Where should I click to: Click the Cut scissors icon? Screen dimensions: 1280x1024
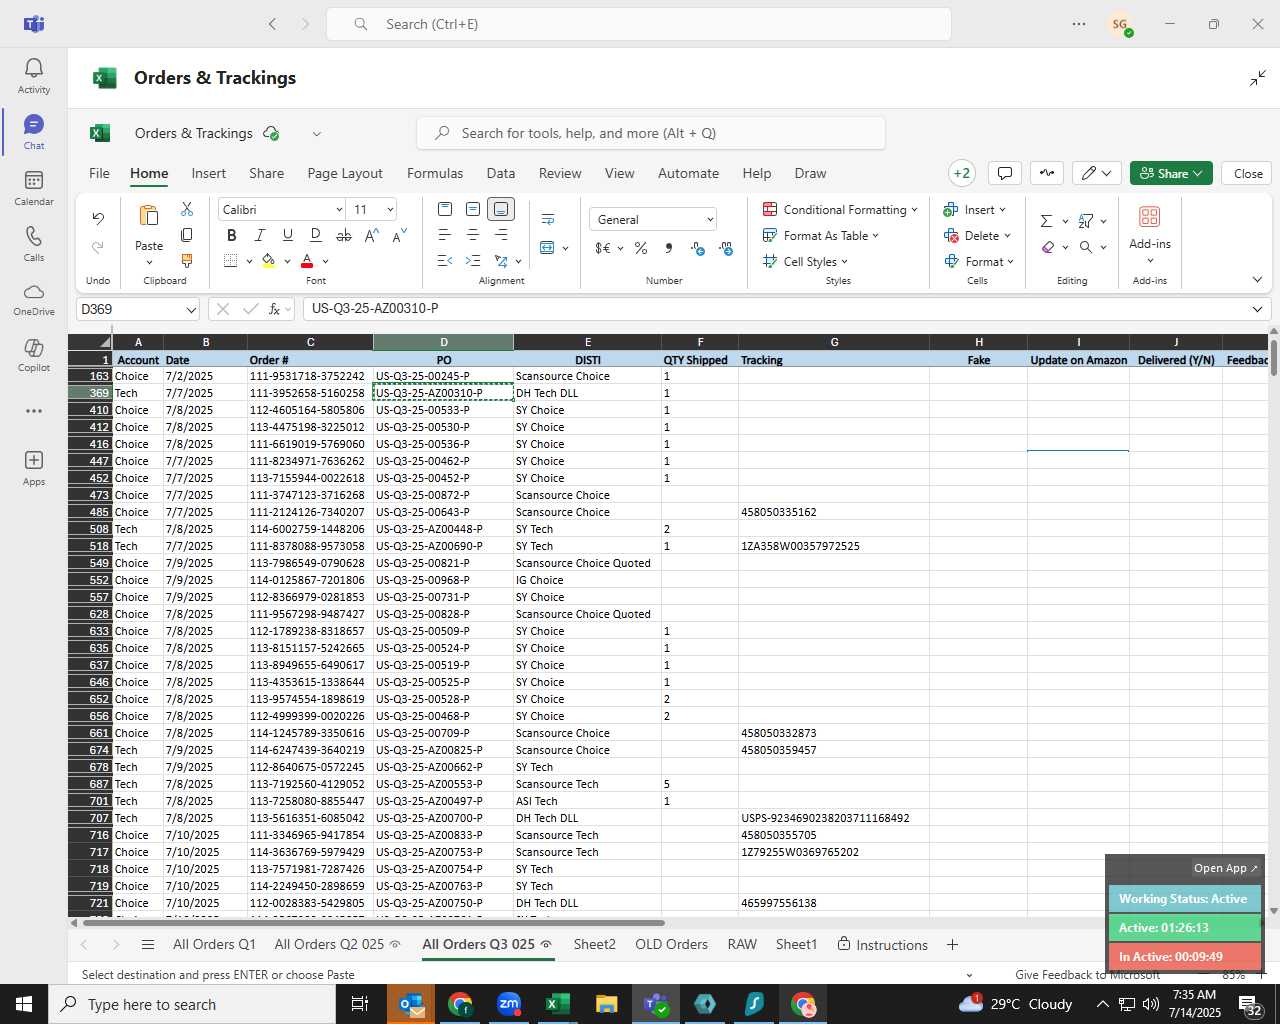point(187,209)
